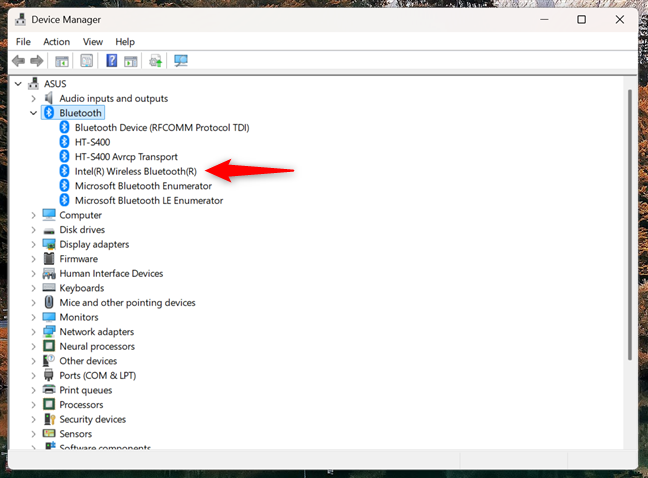Click the Audio inputs and outputs speaker icon
The width and height of the screenshot is (648, 478).
[49, 98]
